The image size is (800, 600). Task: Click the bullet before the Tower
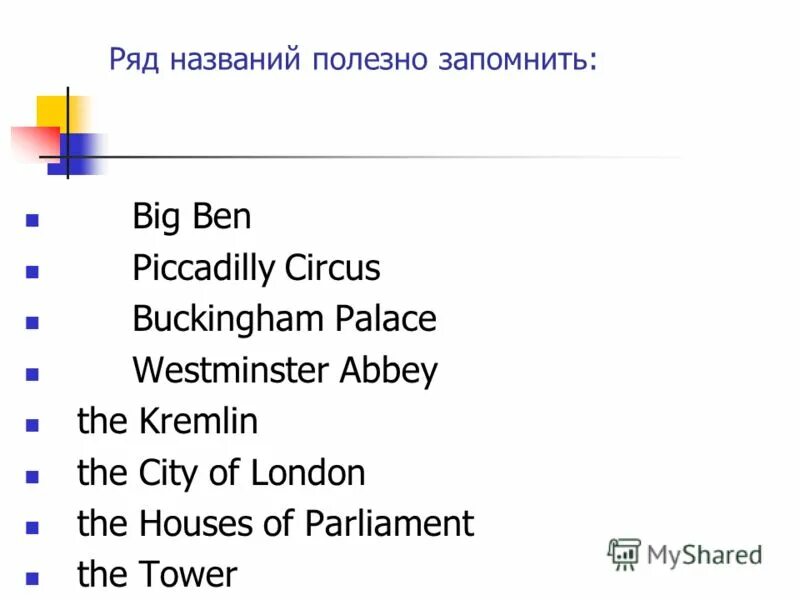click(32, 579)
